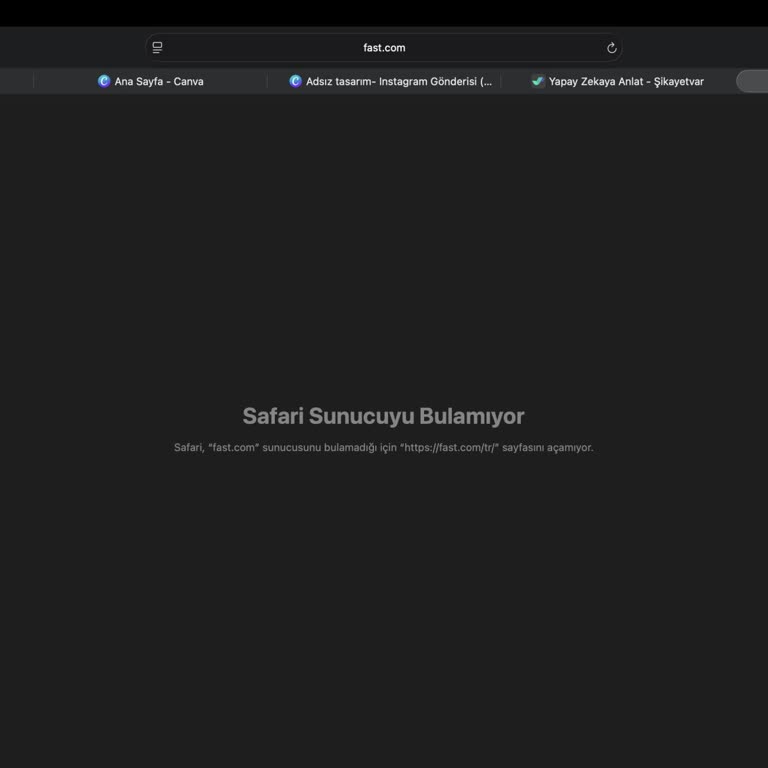Select the partially visible rightmost tab
Screen dimensions: 768x768
point(752,81)
